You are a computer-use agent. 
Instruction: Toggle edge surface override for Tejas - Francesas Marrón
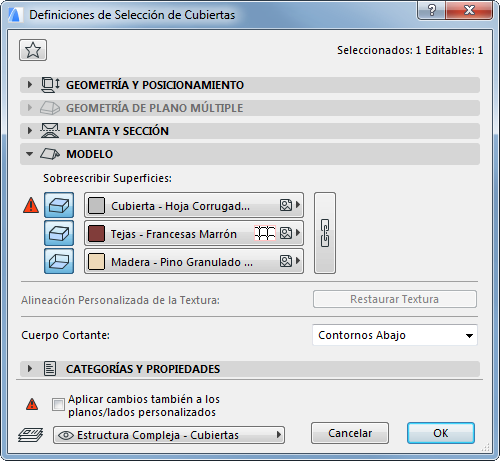(59, 233)
